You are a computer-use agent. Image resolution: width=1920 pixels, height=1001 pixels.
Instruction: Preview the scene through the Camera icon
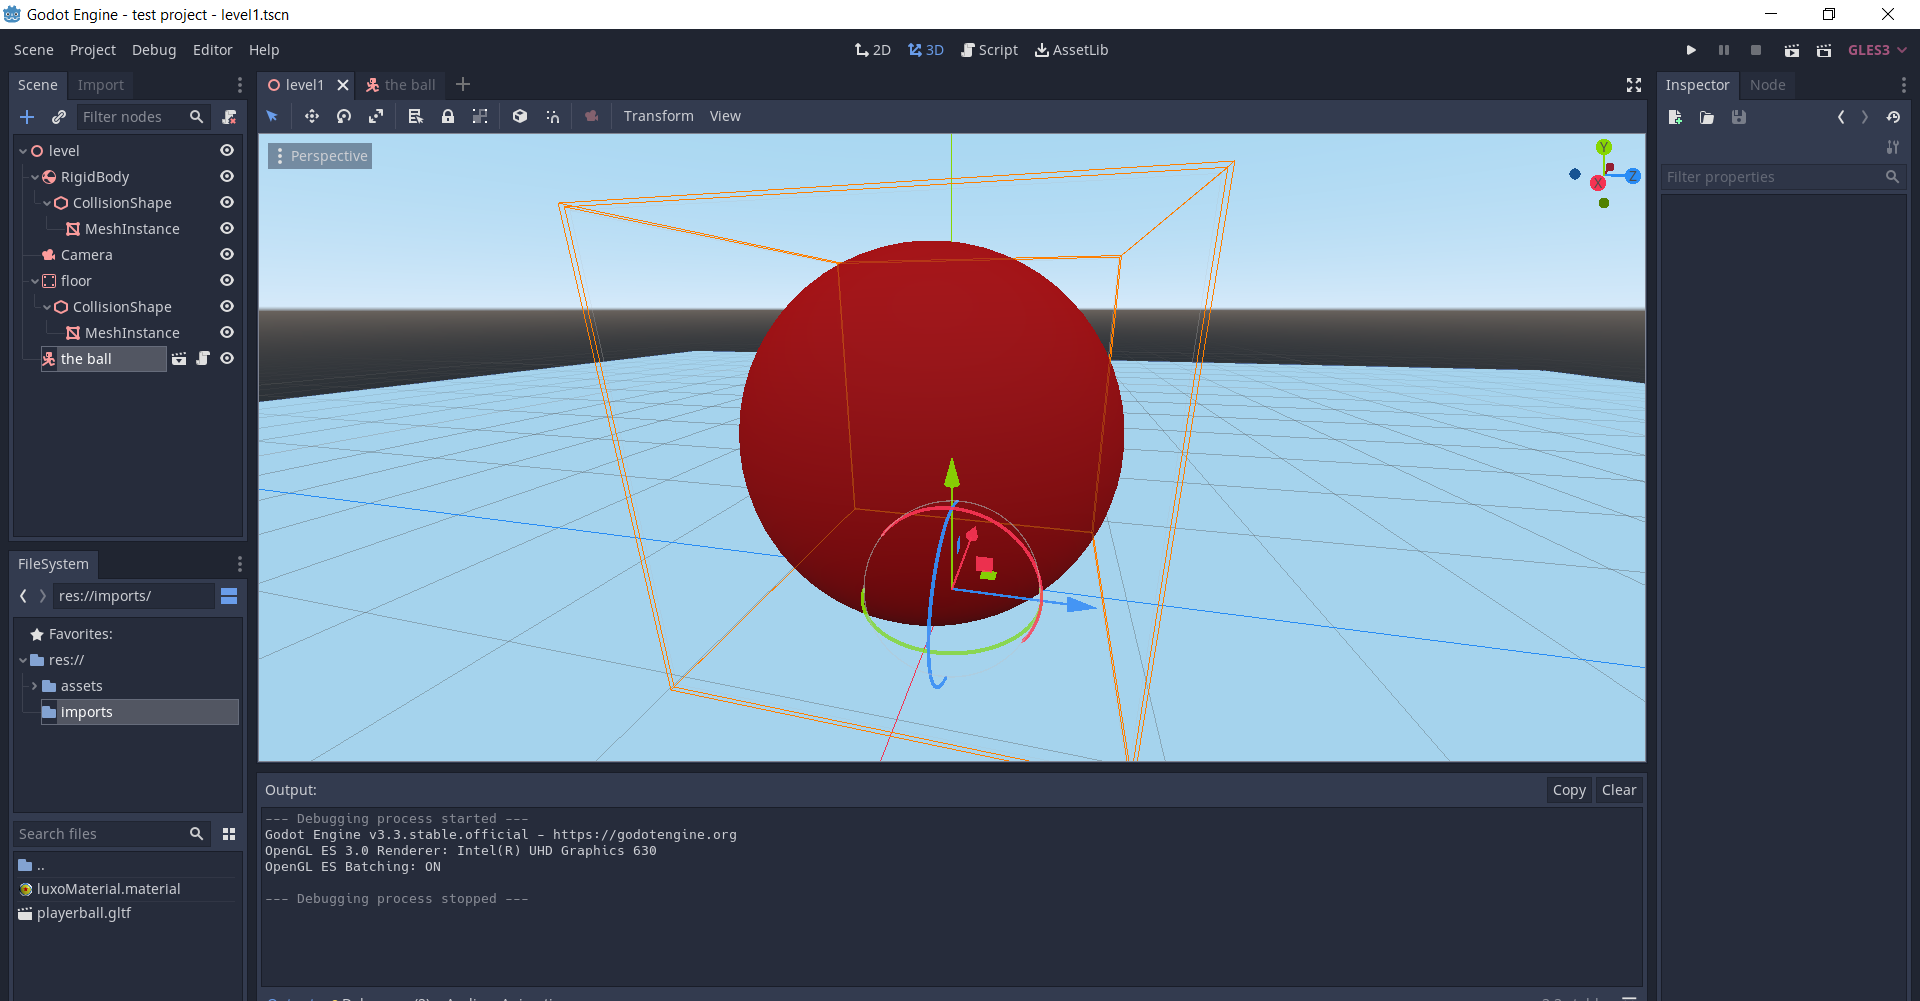(591, 116)
